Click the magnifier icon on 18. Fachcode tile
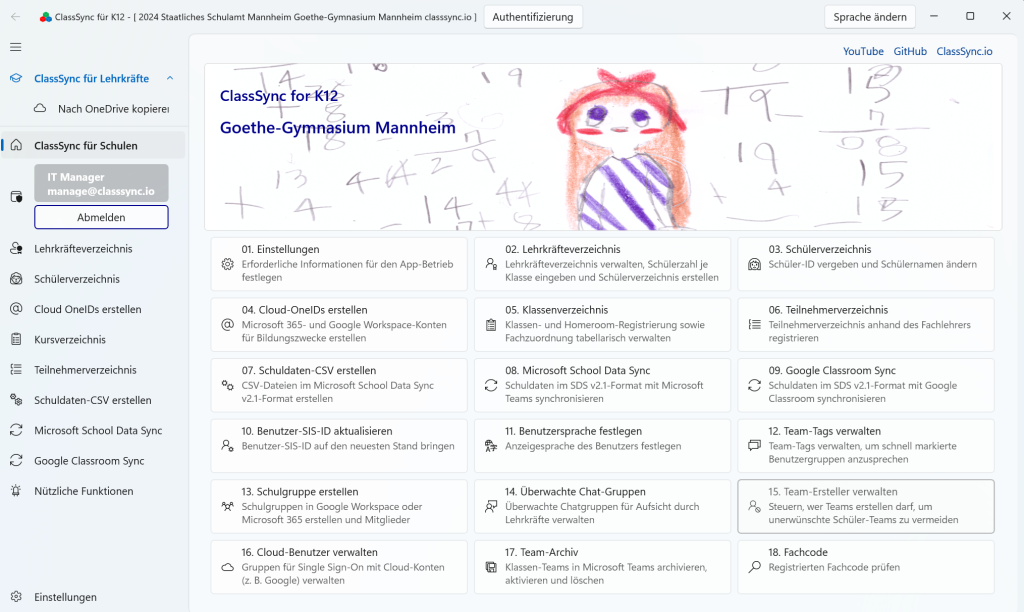The height and width of the screenshot is (612, 1024). tap(754, 567)
